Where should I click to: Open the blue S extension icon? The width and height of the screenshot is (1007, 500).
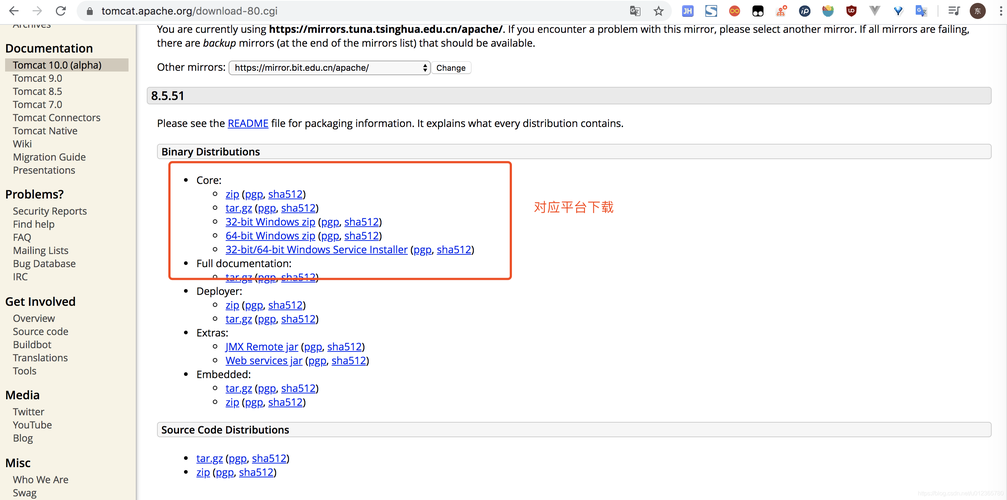[711, 11]
